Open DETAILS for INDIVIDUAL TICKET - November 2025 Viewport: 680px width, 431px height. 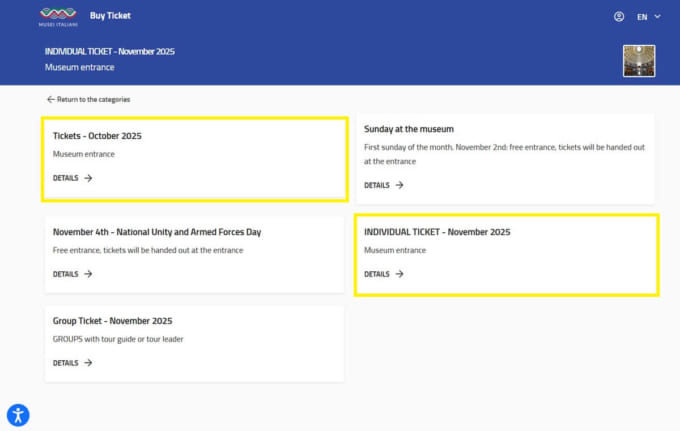click(x=377, y=274)
